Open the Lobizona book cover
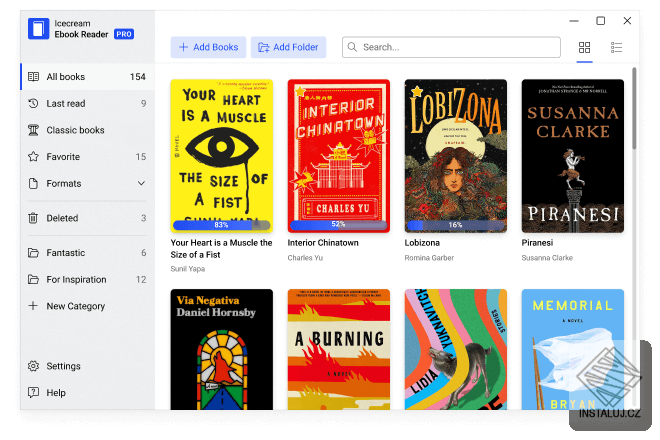Image resolution: width=660 pixels, height=440 pixels. (456, 155)
